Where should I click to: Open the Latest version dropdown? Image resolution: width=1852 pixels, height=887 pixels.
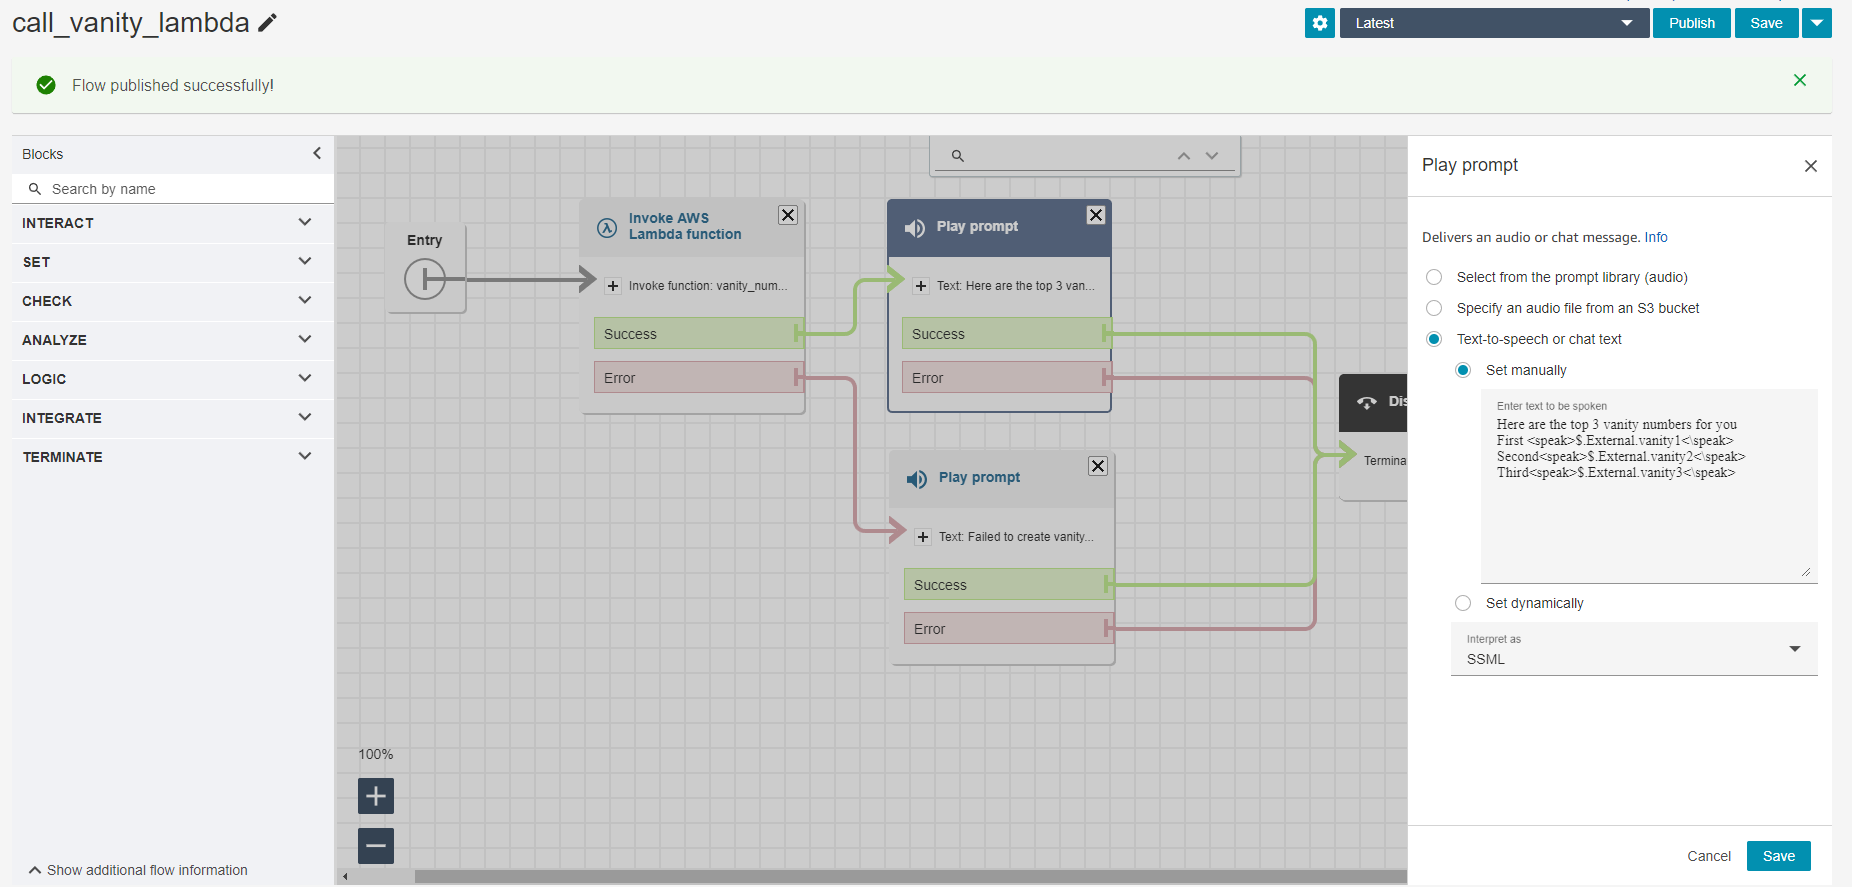(1494, 23)
